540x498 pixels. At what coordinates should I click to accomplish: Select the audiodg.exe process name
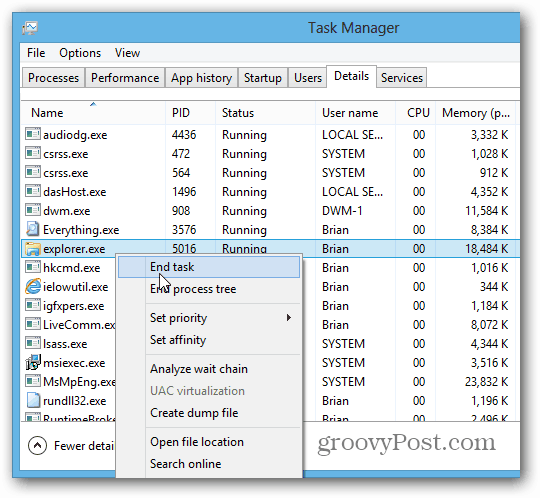75,135
